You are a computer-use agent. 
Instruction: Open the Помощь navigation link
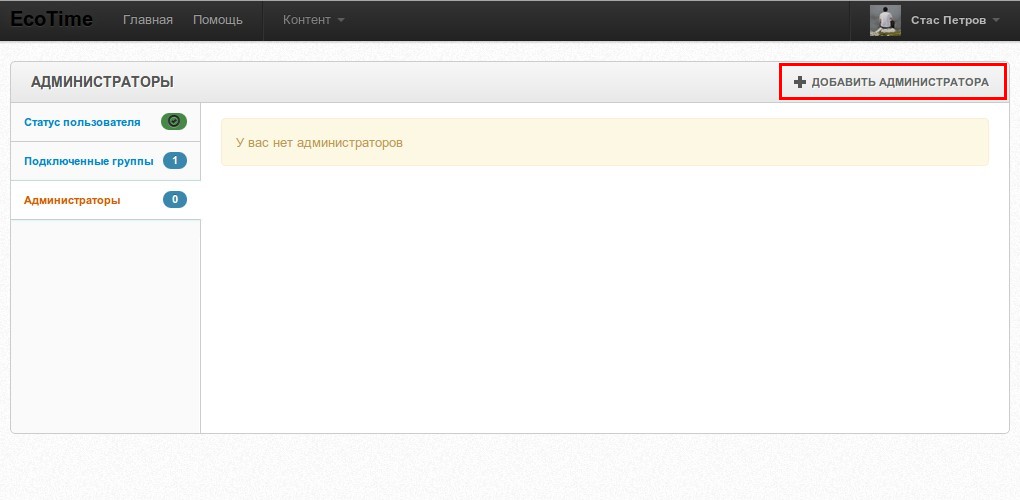click(x=217, y=20)
